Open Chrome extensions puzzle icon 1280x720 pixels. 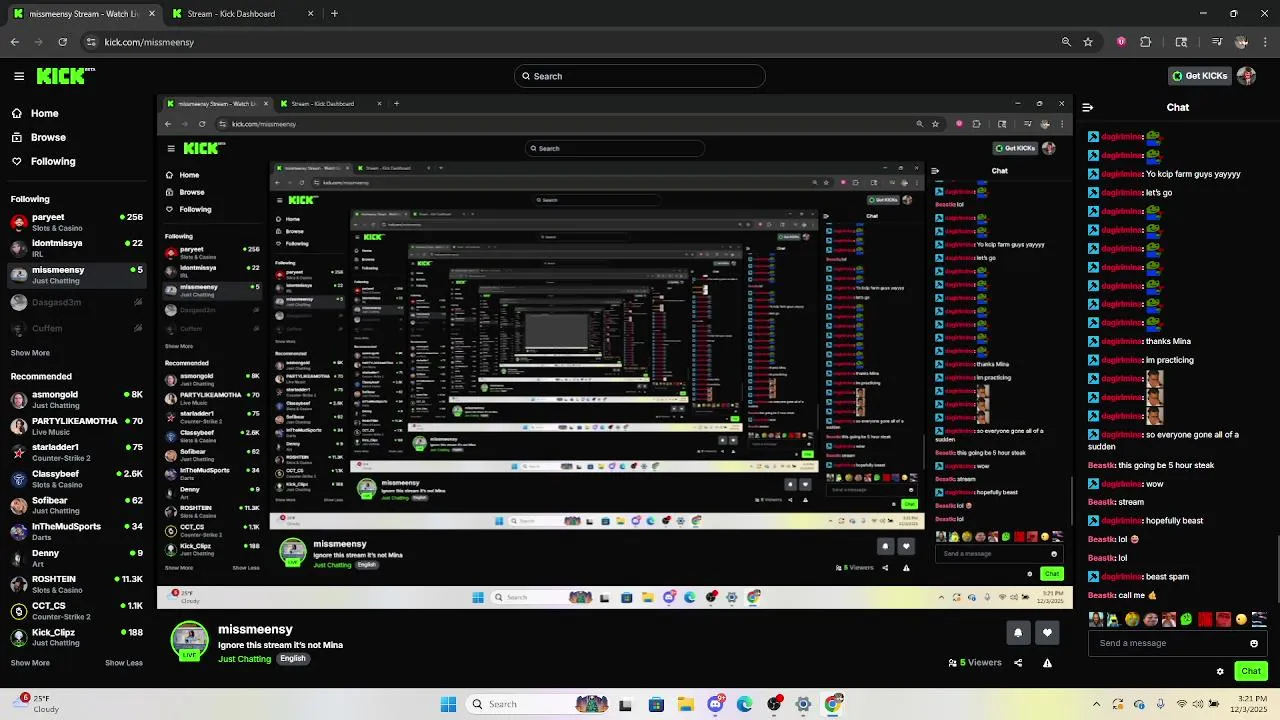[x=1146, y=42]
